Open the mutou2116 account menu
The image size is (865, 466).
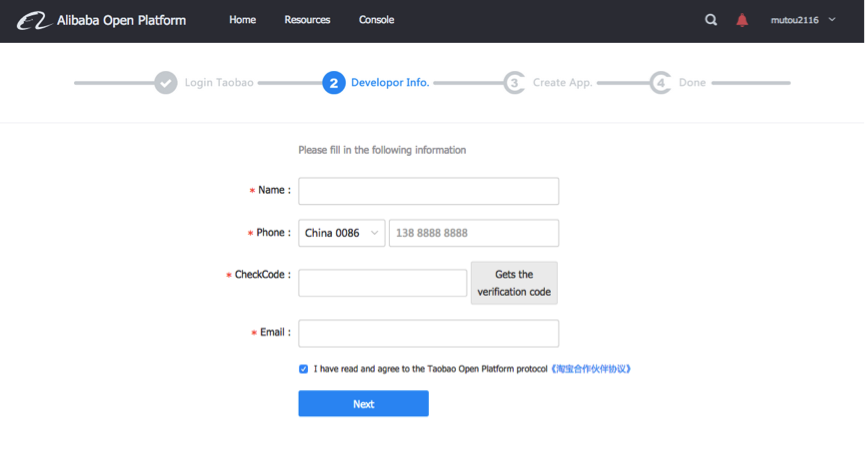802,20
